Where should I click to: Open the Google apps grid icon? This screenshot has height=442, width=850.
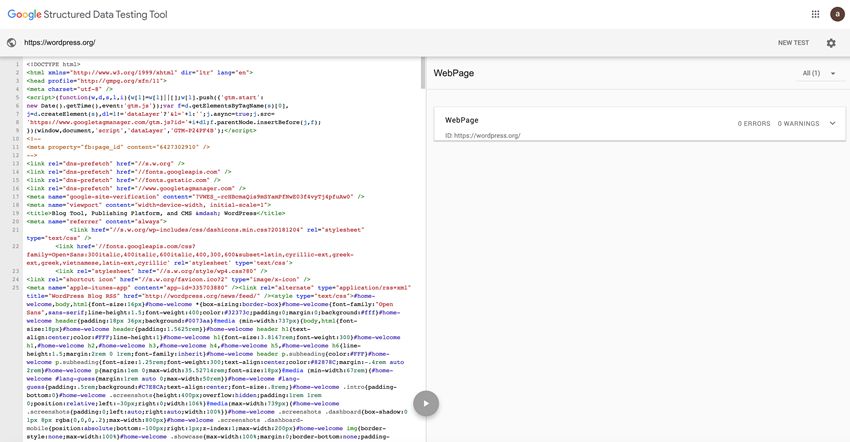point(815,14)
